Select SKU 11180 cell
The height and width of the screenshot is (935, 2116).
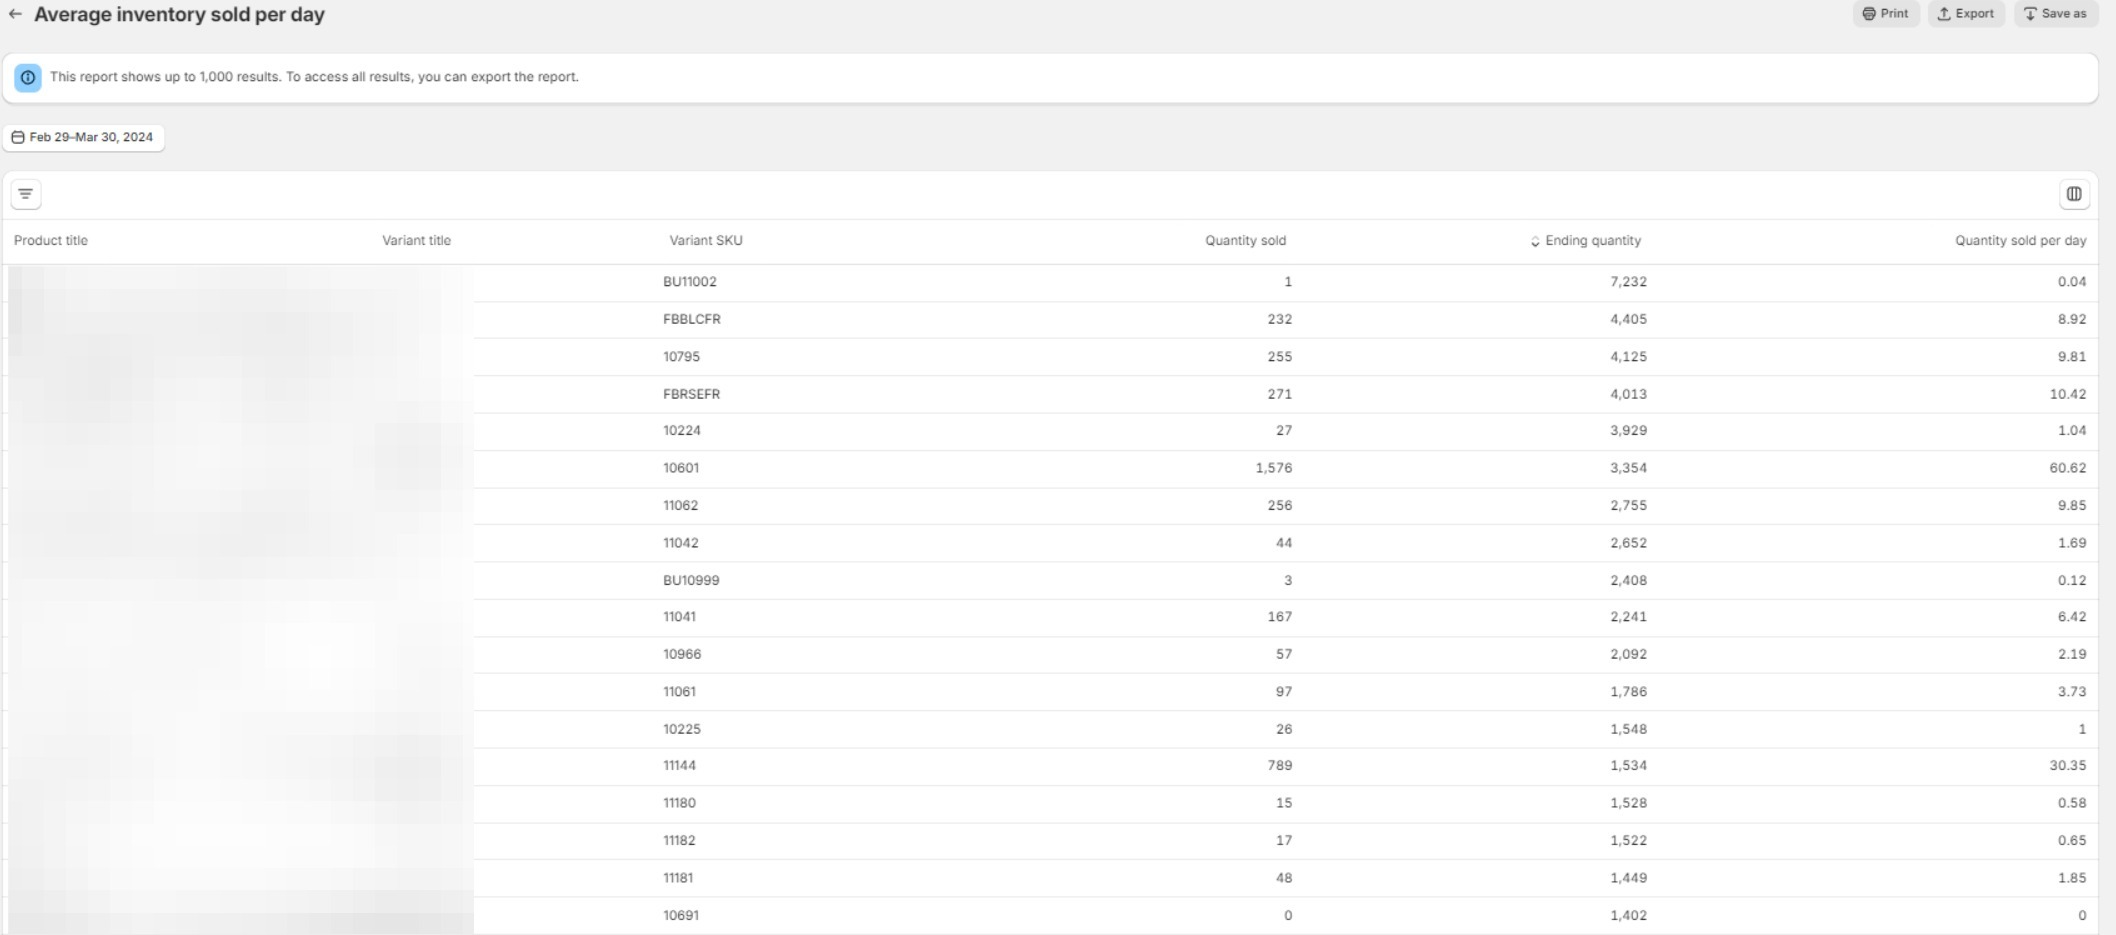[x=680, y=803]
